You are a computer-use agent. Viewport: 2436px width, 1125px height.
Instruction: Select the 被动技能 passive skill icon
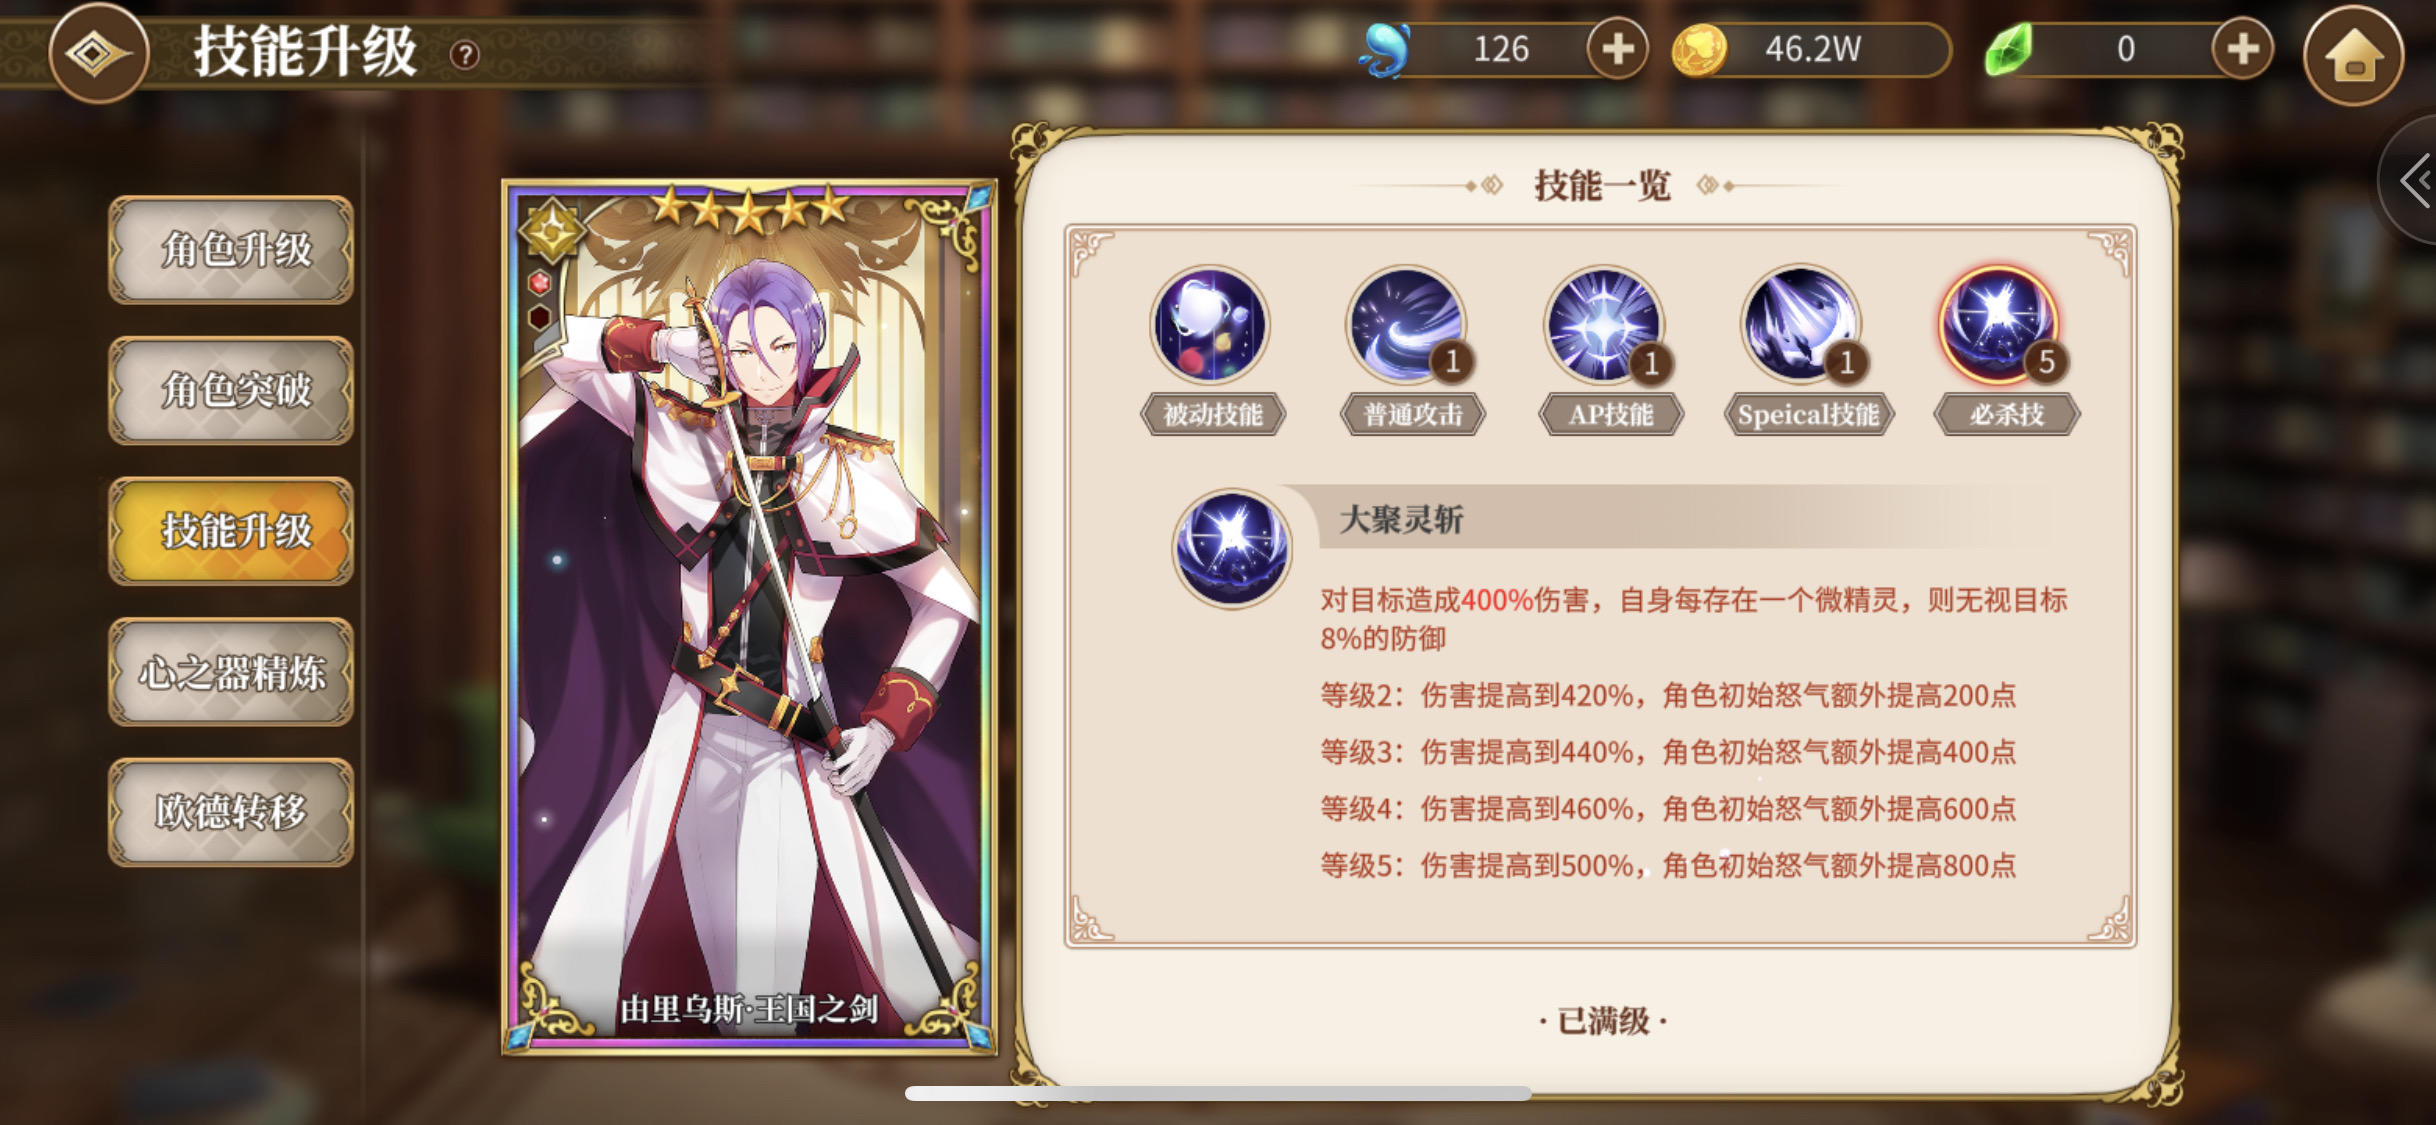[x=1210, y=325]
